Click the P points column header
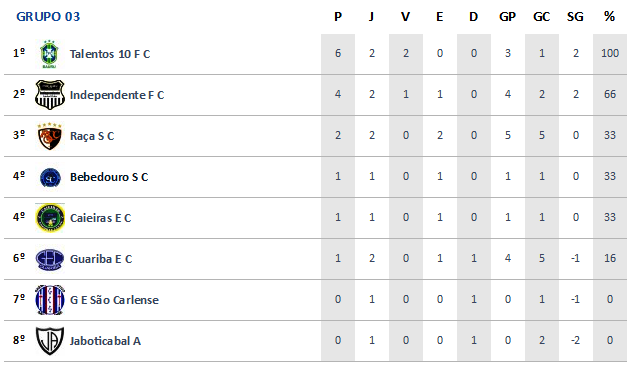627x376 pixels. [x=338, y=17]
